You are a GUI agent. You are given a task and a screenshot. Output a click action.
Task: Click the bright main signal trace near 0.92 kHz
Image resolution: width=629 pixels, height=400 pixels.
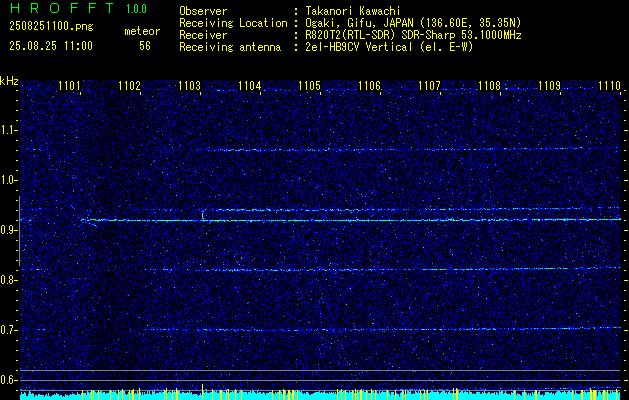pyautogui.click(x=351, y=220)
